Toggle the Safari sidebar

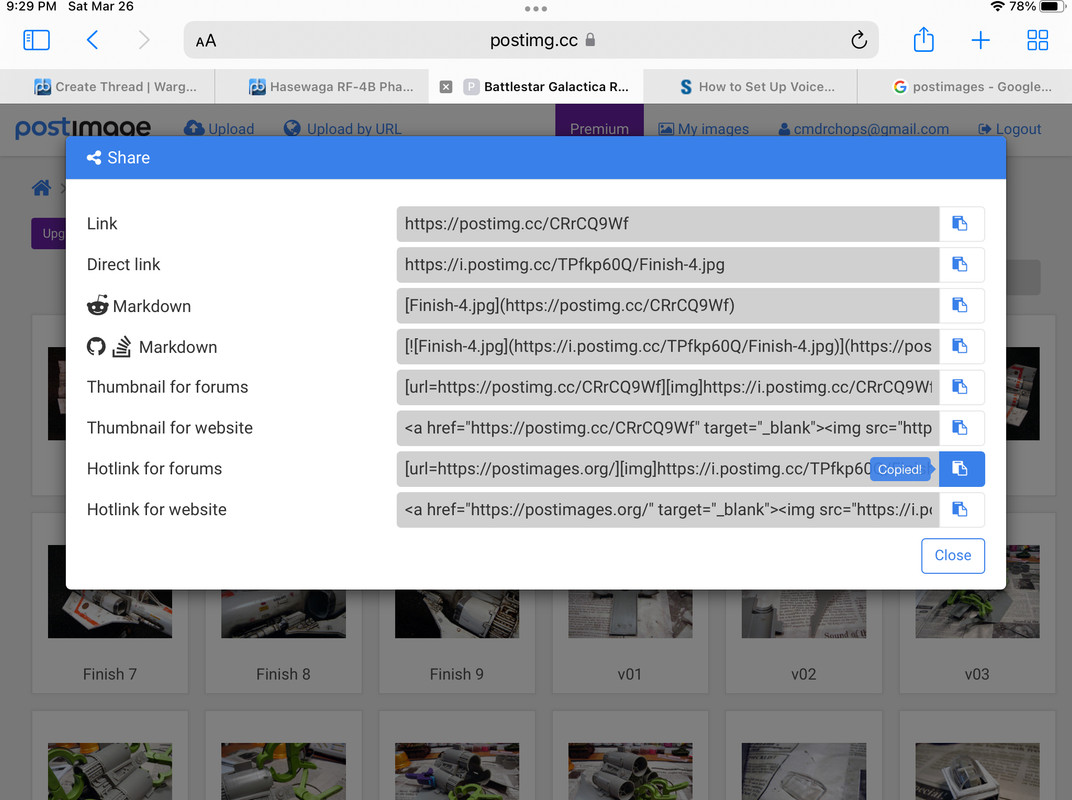(36, 40)
